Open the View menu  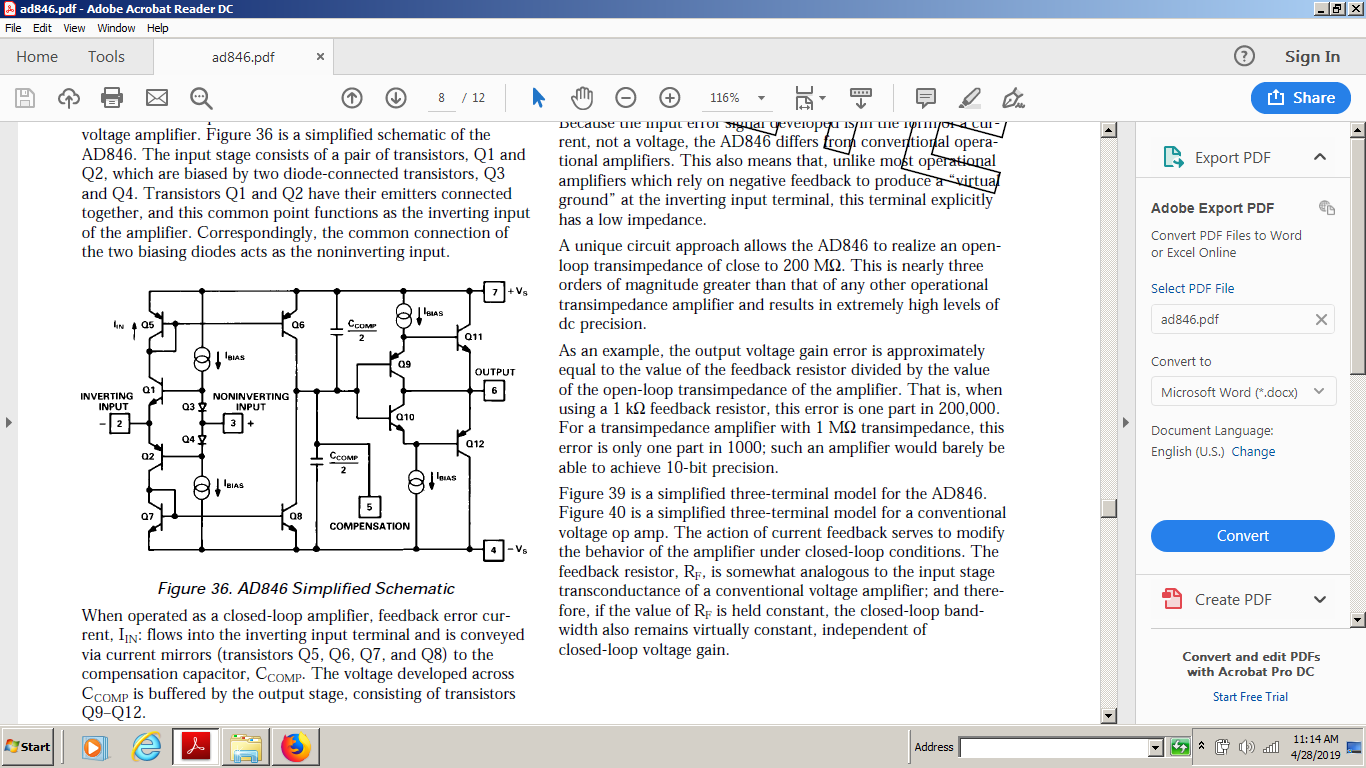click(x=74, y=28)
